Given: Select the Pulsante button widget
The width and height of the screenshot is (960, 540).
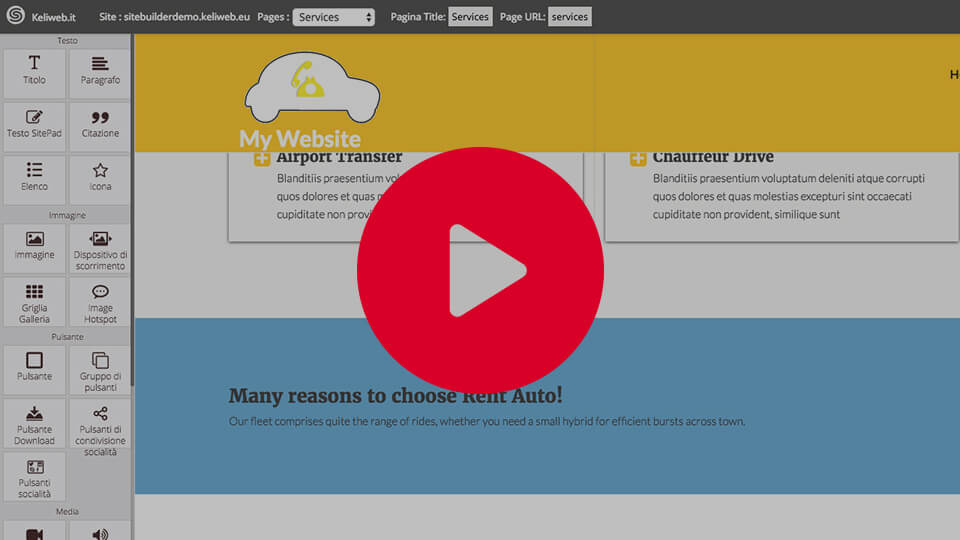Looking at the screenshot, I should pos(34,367).
